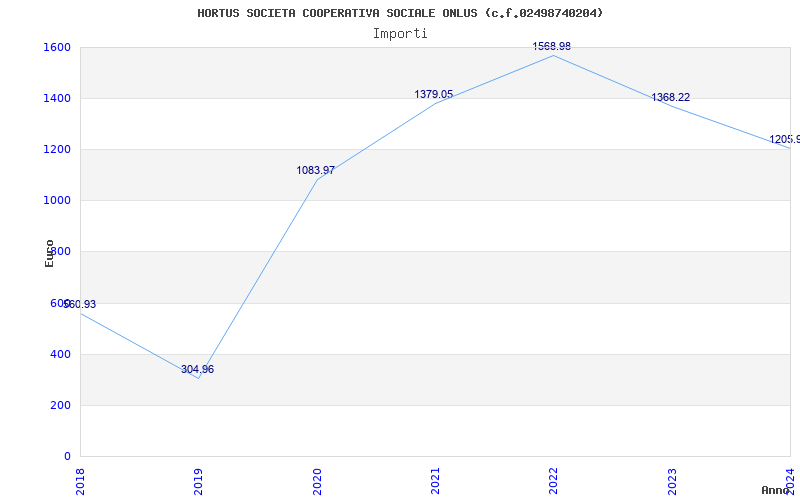800x500 pixels.
Task: Click the 400 y-axis tick label
Action: [61, 354]
